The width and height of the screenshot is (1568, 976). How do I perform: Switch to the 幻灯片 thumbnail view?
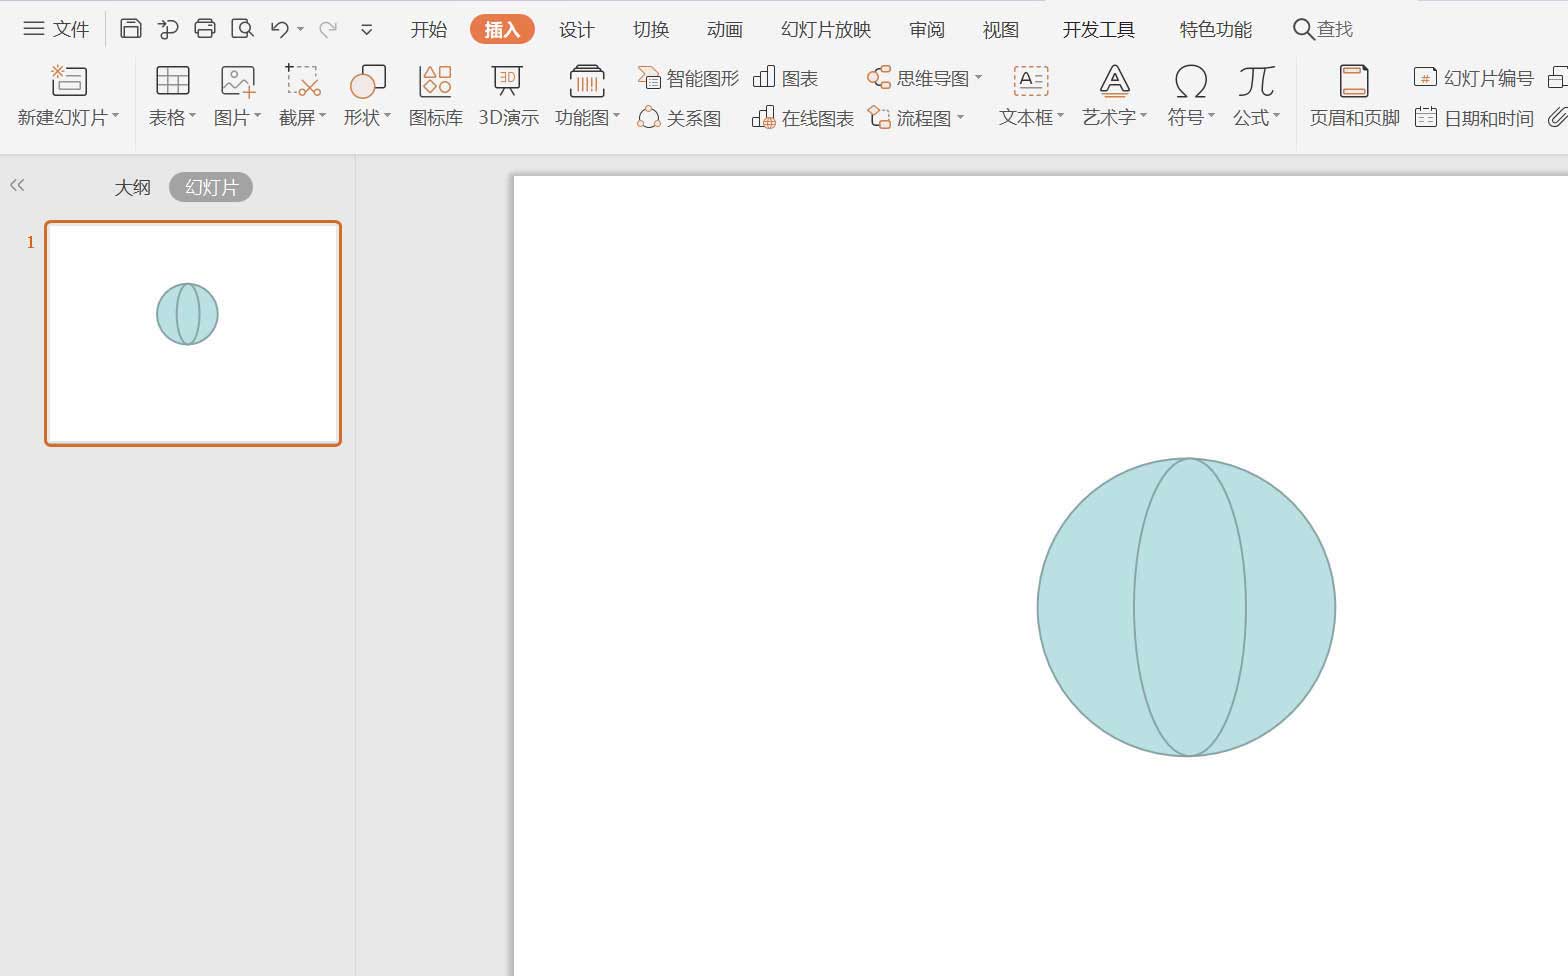pos(211,187)
